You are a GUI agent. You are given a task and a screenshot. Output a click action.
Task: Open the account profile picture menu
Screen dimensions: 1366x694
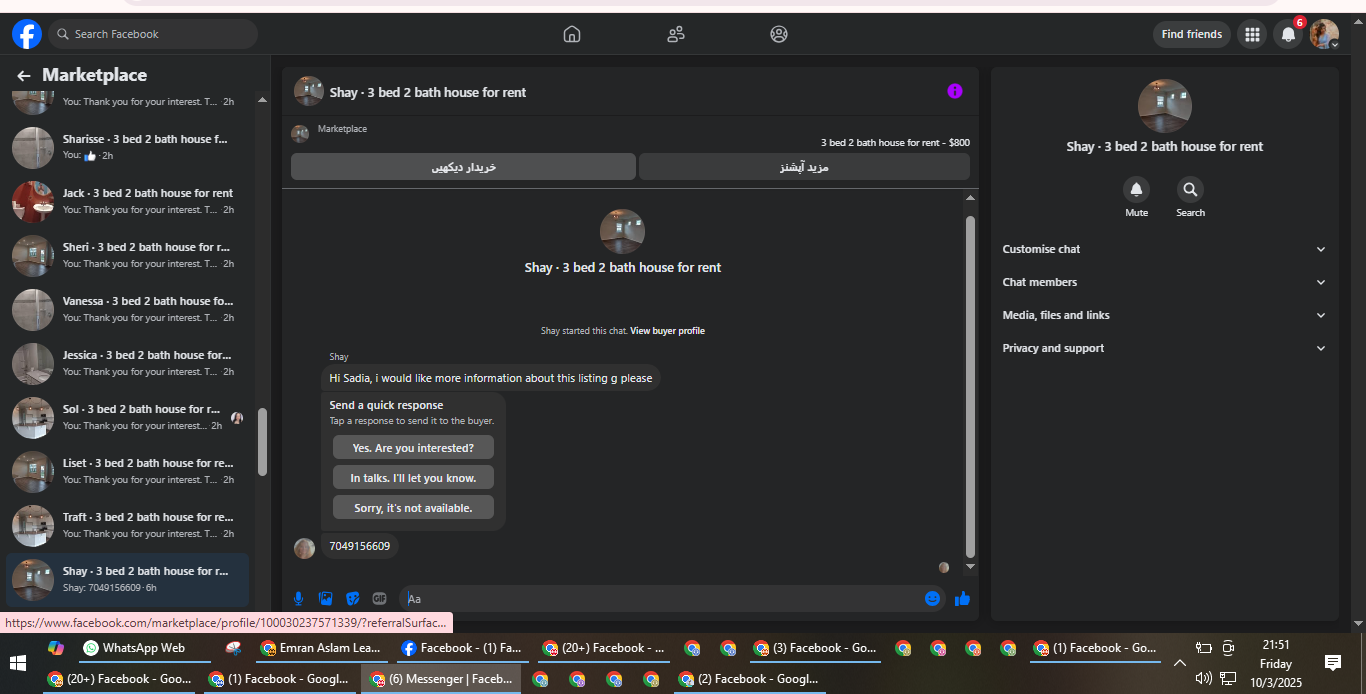[x=1324, y=34]
